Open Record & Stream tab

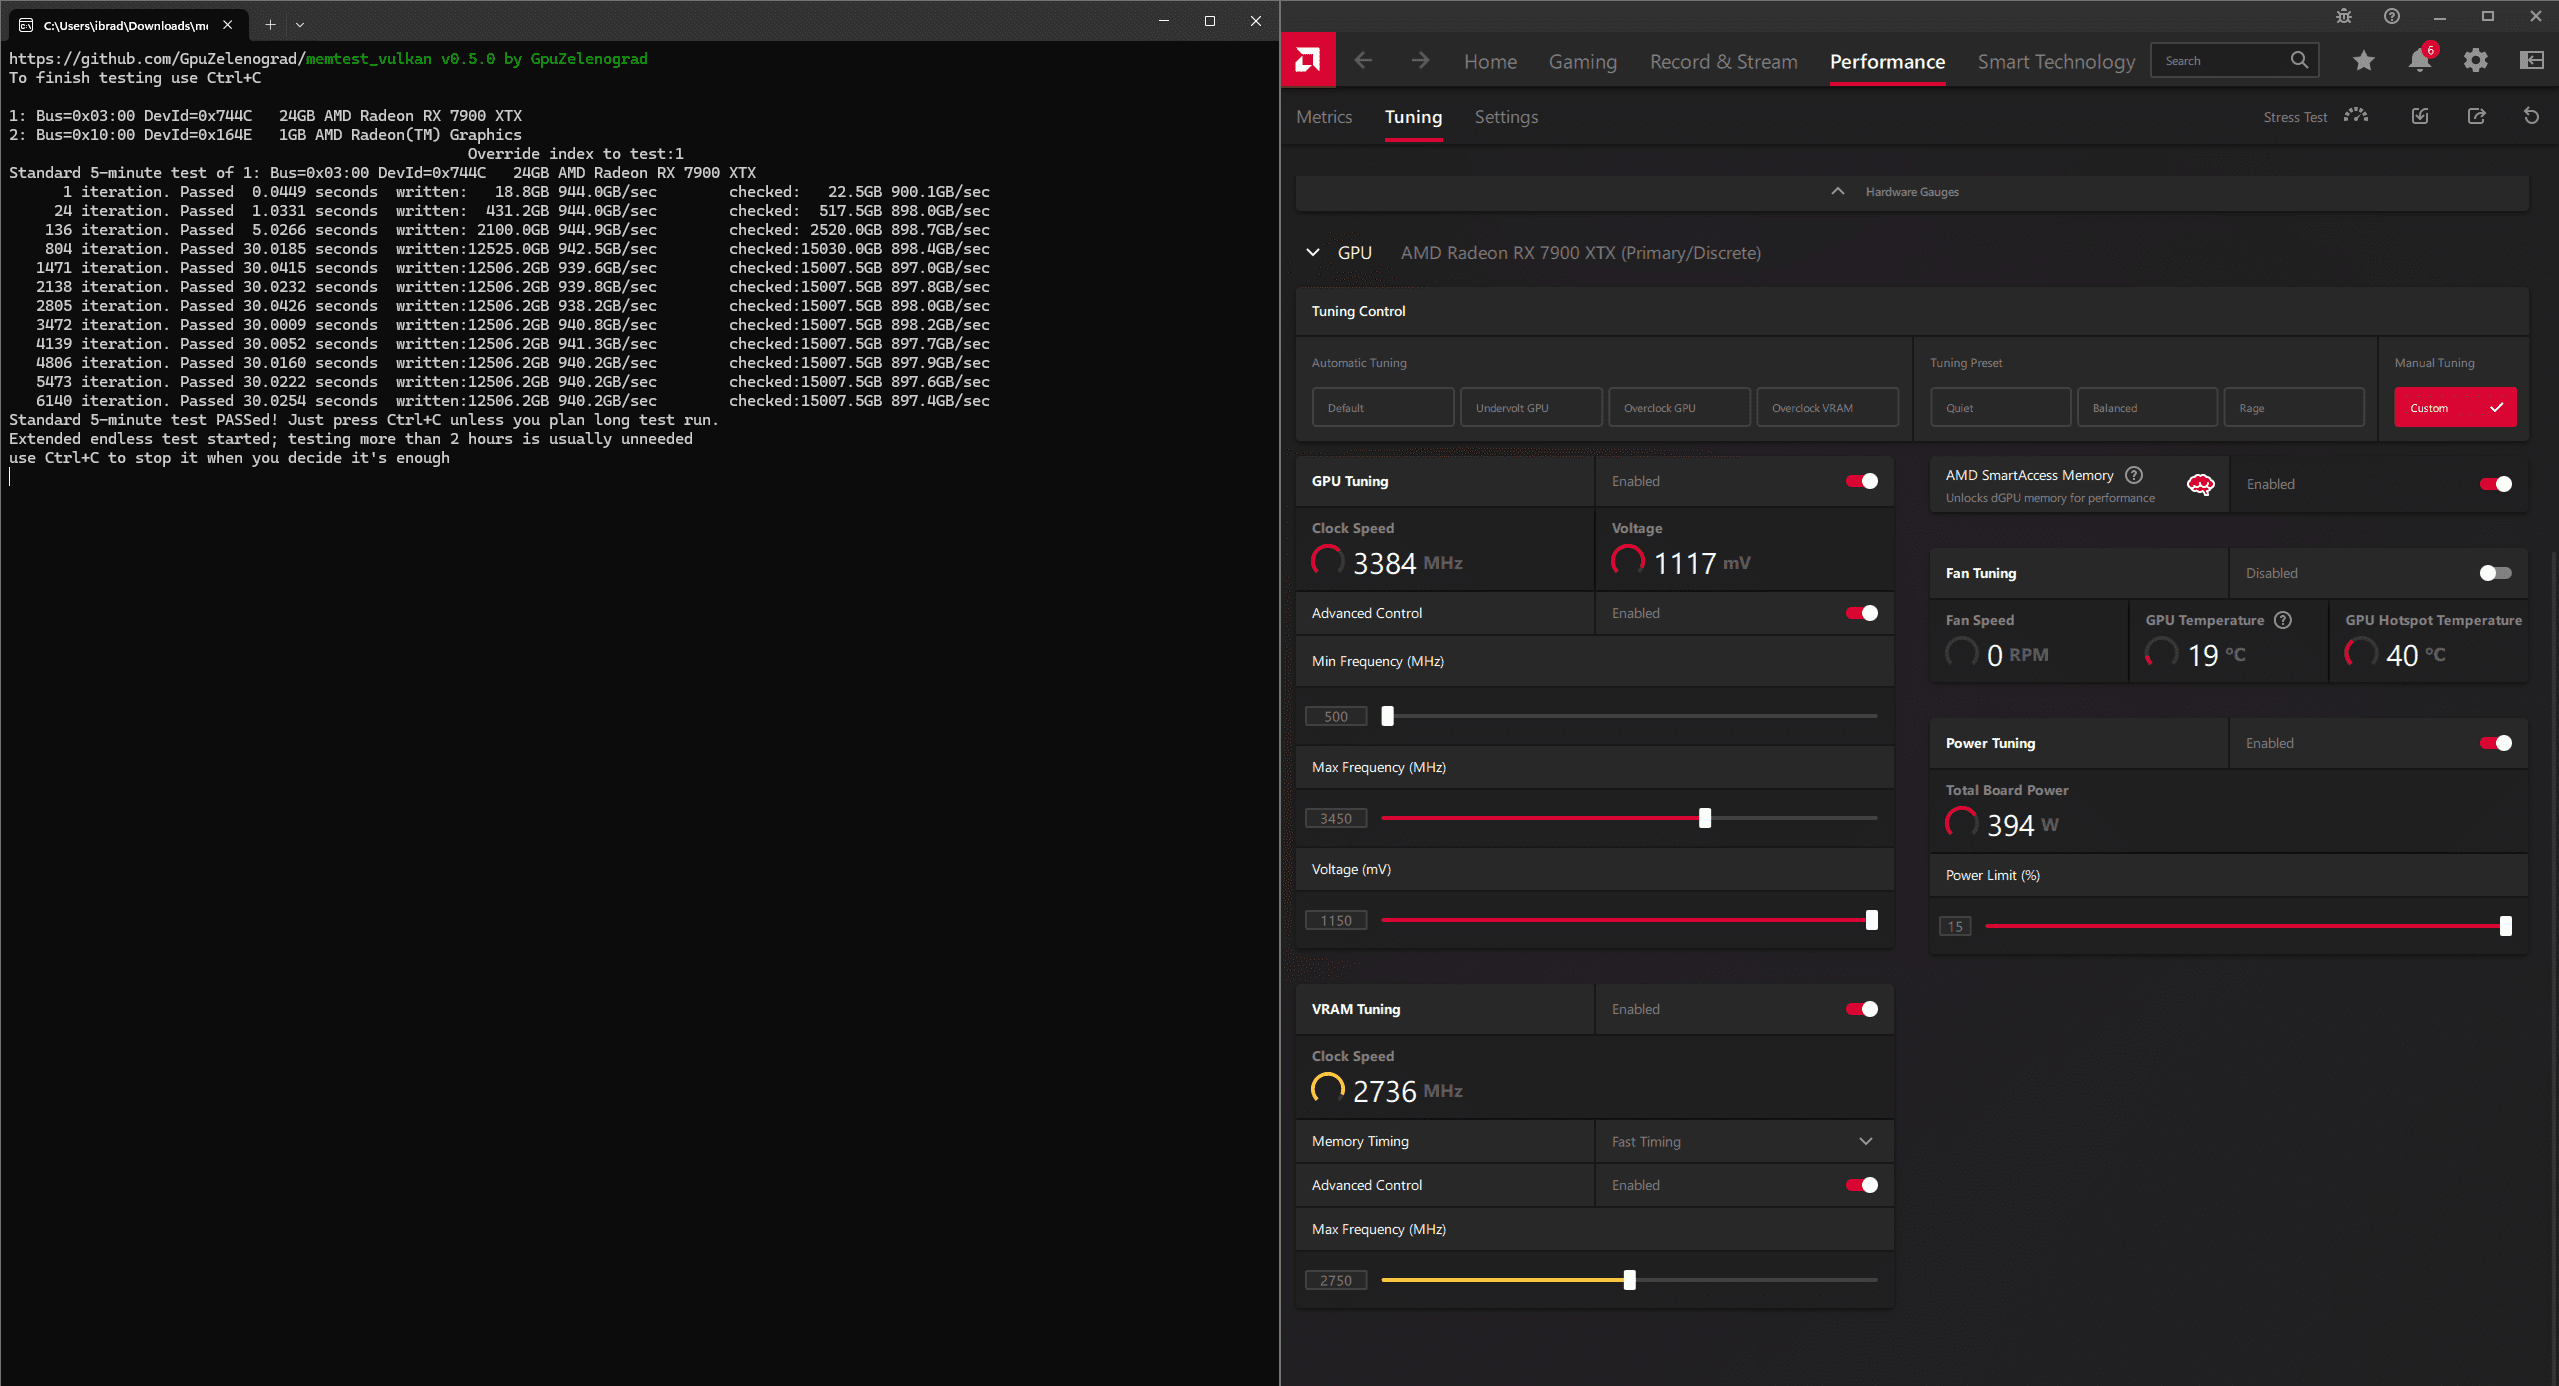[1723, 62]
